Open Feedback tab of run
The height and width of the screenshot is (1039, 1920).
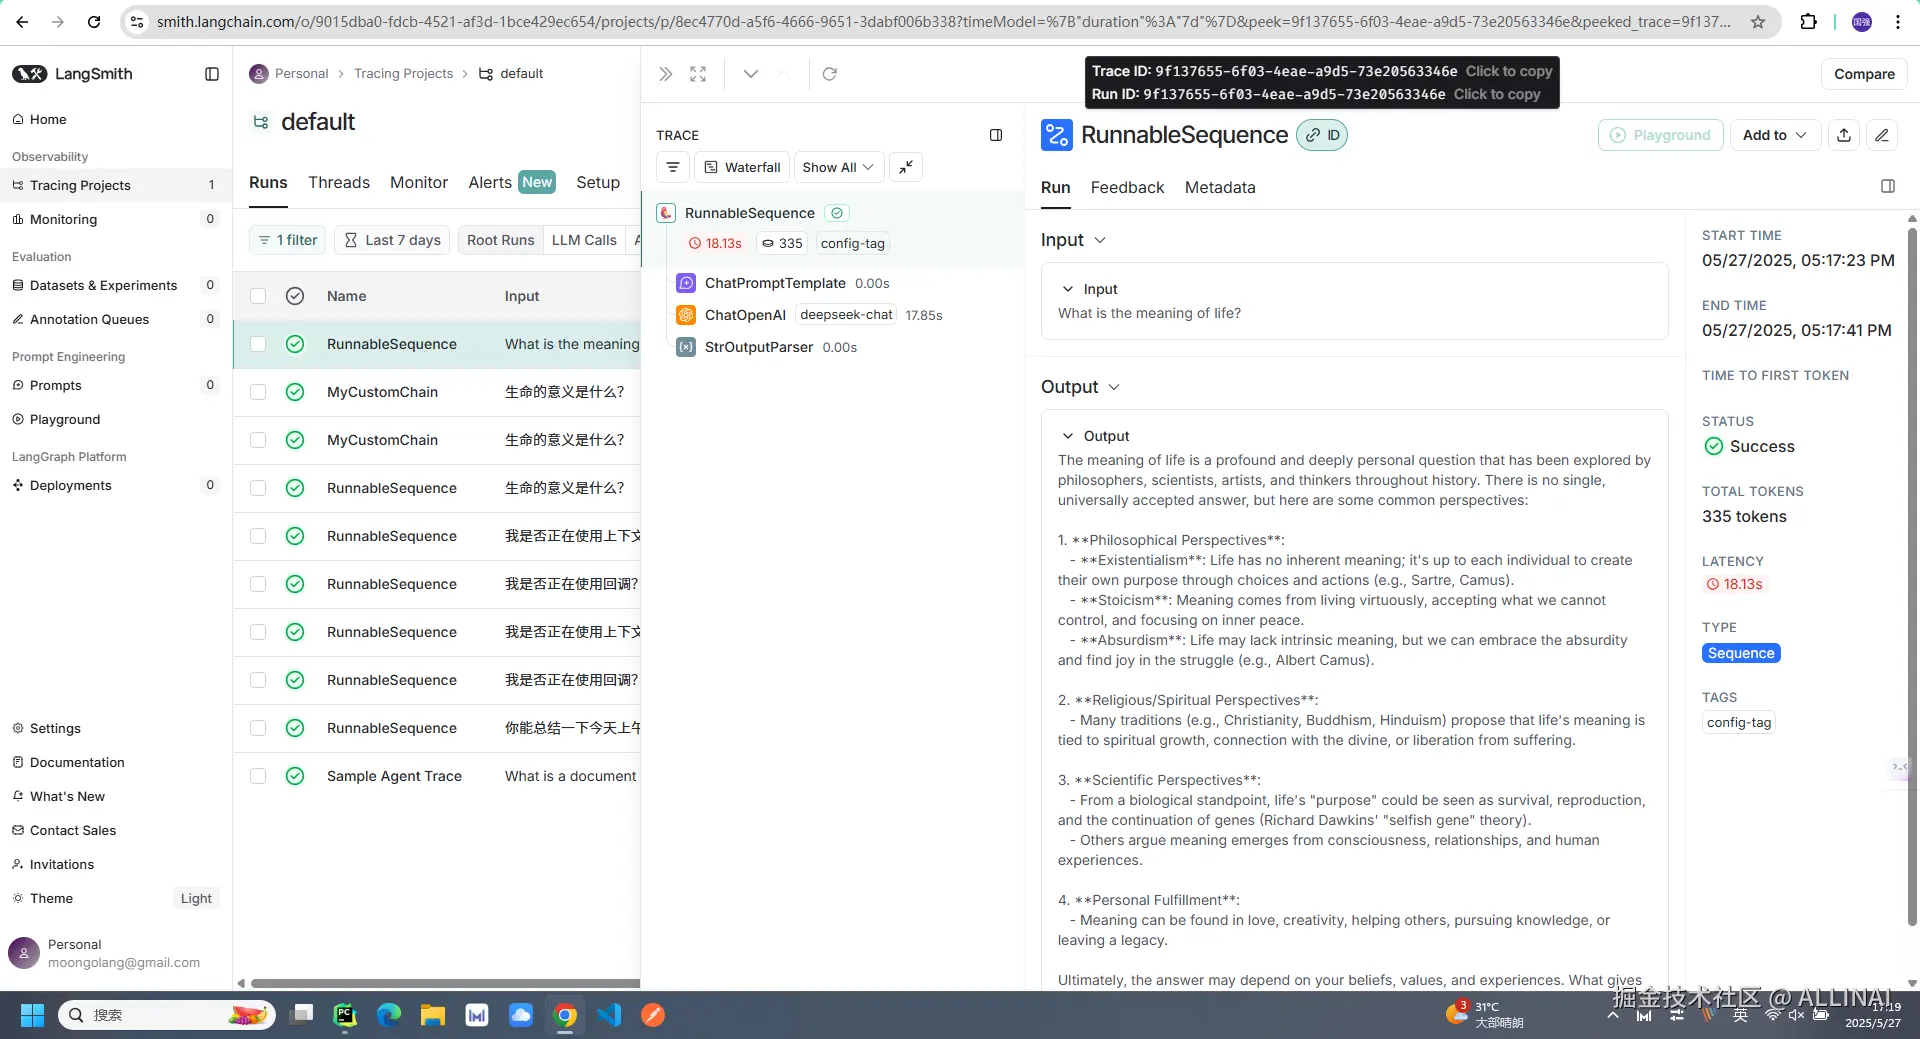pyautogui.click(x=1127, y=187)
